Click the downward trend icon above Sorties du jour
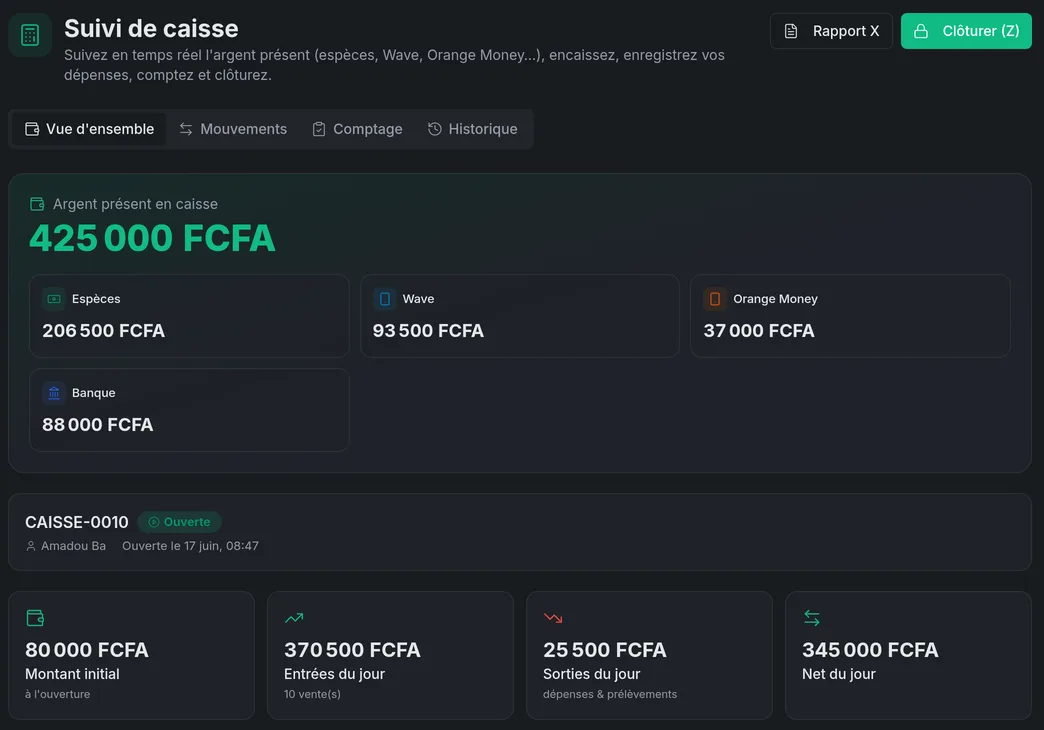This screenshot has height=730, width=1044. pos(553,618)
